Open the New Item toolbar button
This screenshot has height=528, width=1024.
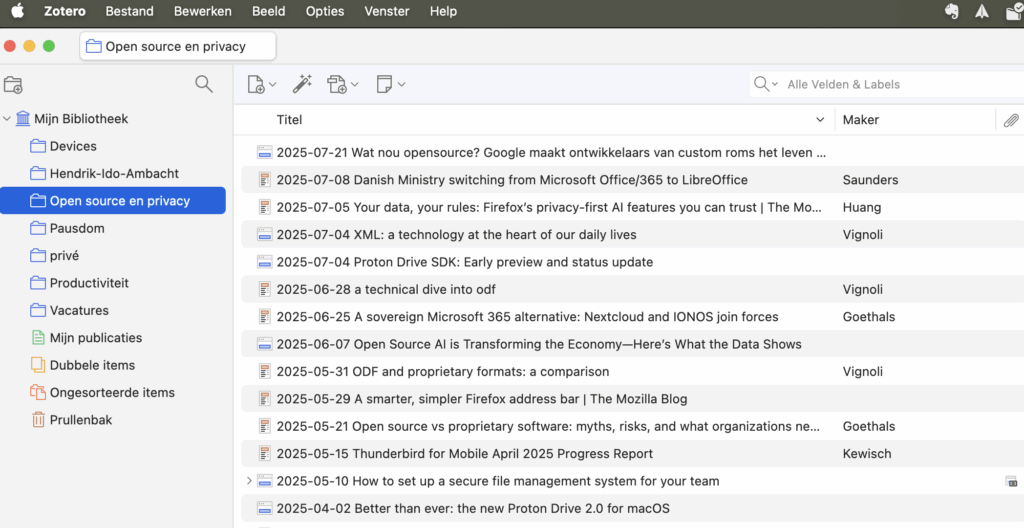(262, 84)
